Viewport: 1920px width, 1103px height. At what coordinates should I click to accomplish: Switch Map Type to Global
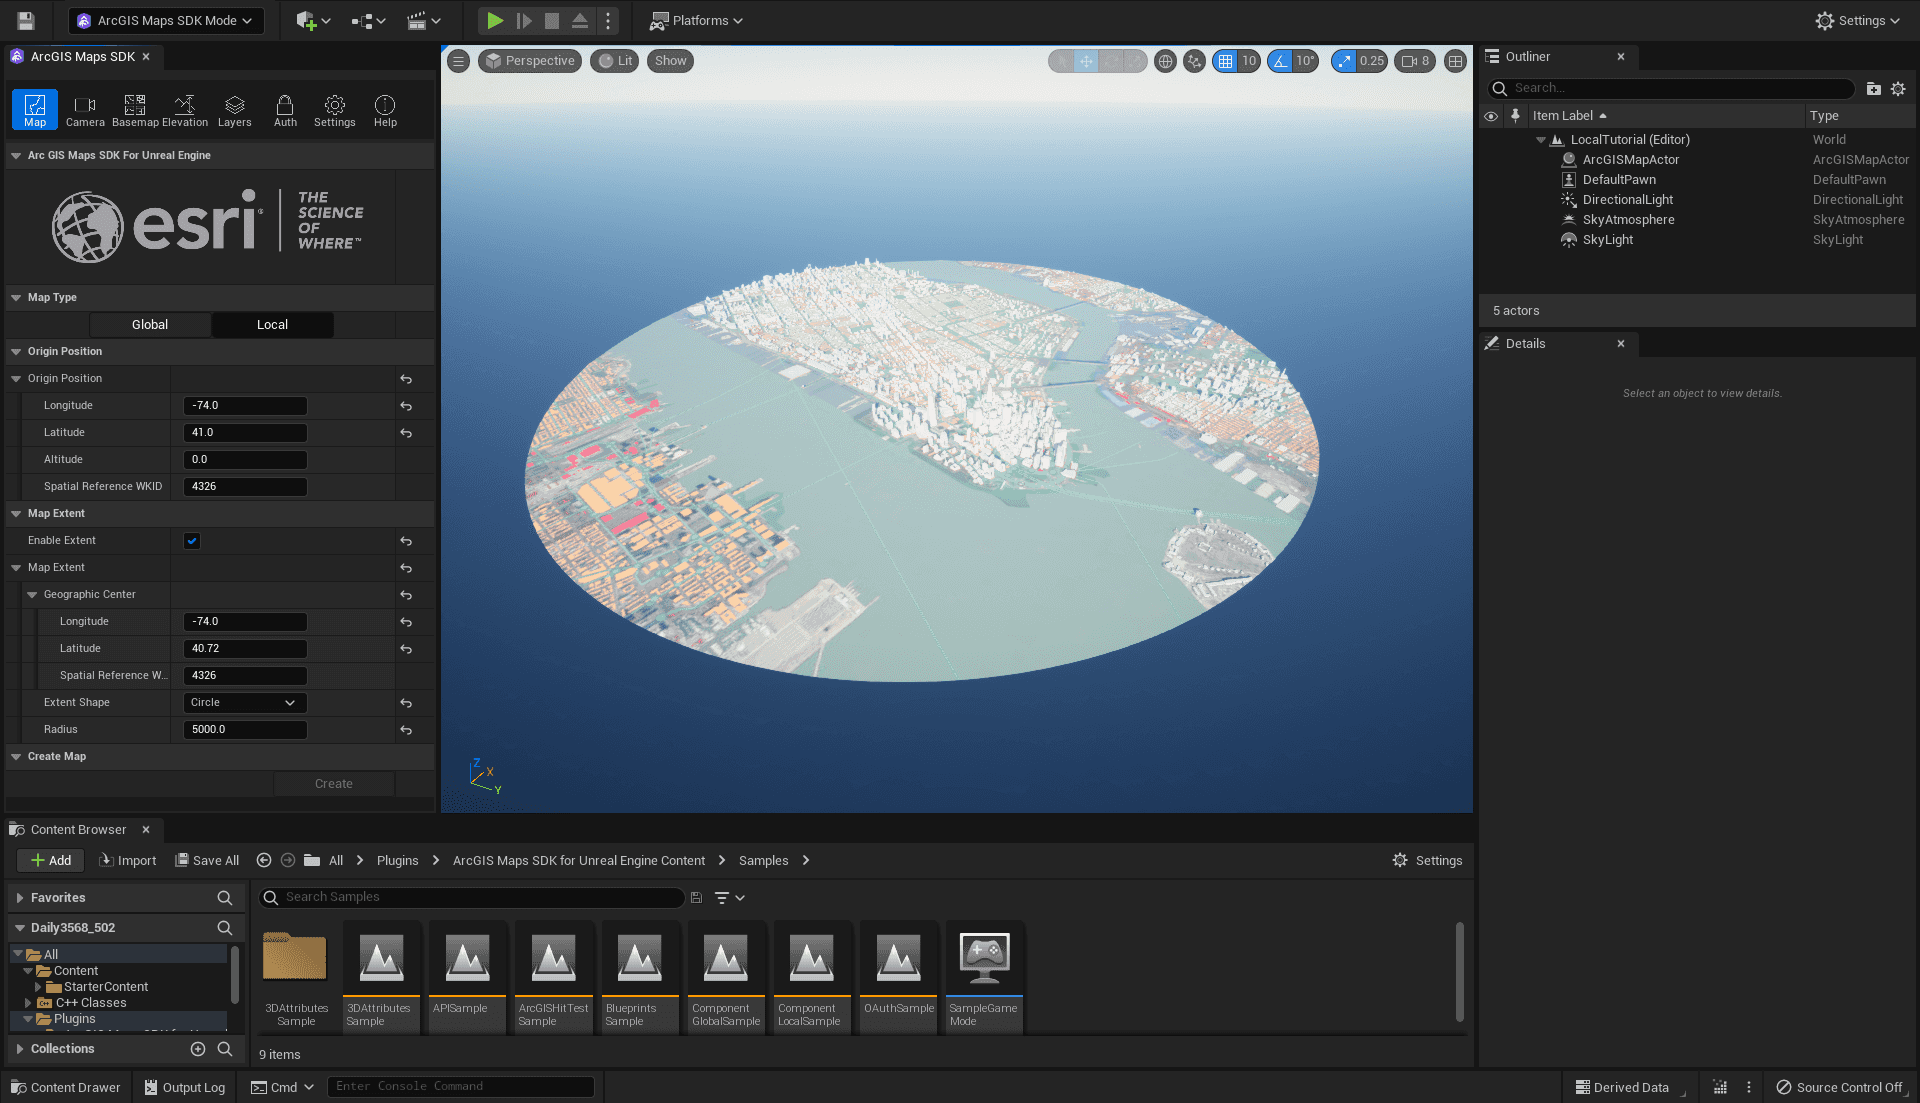[149, 324]
